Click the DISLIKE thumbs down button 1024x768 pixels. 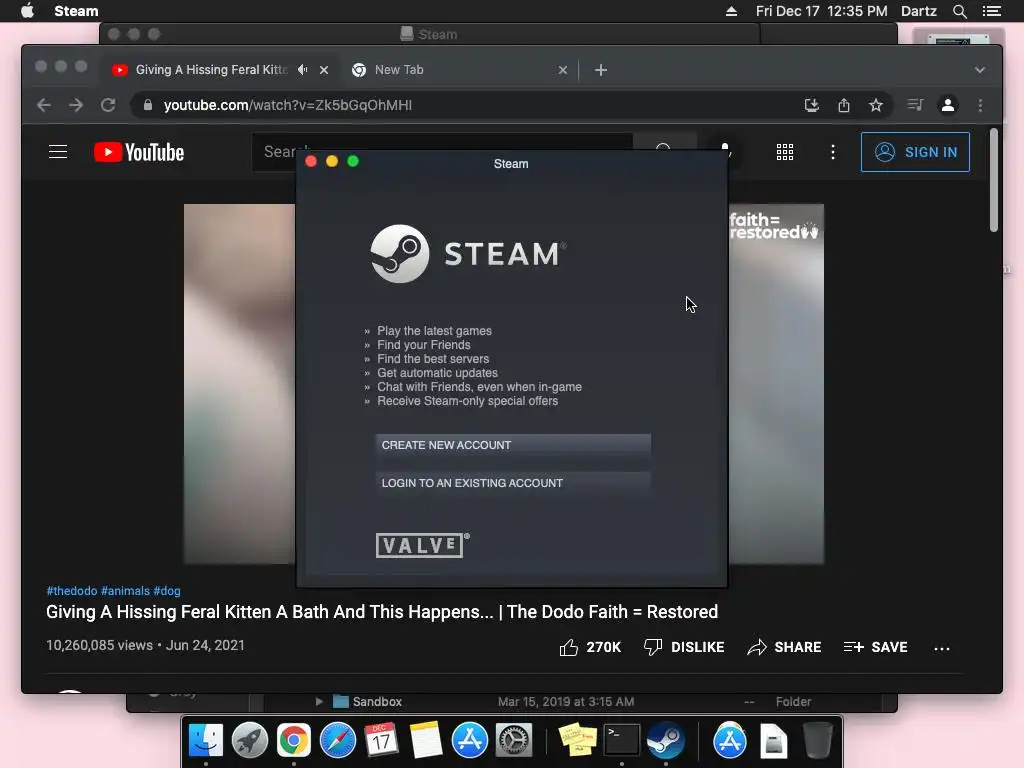[x=684, y=647]
